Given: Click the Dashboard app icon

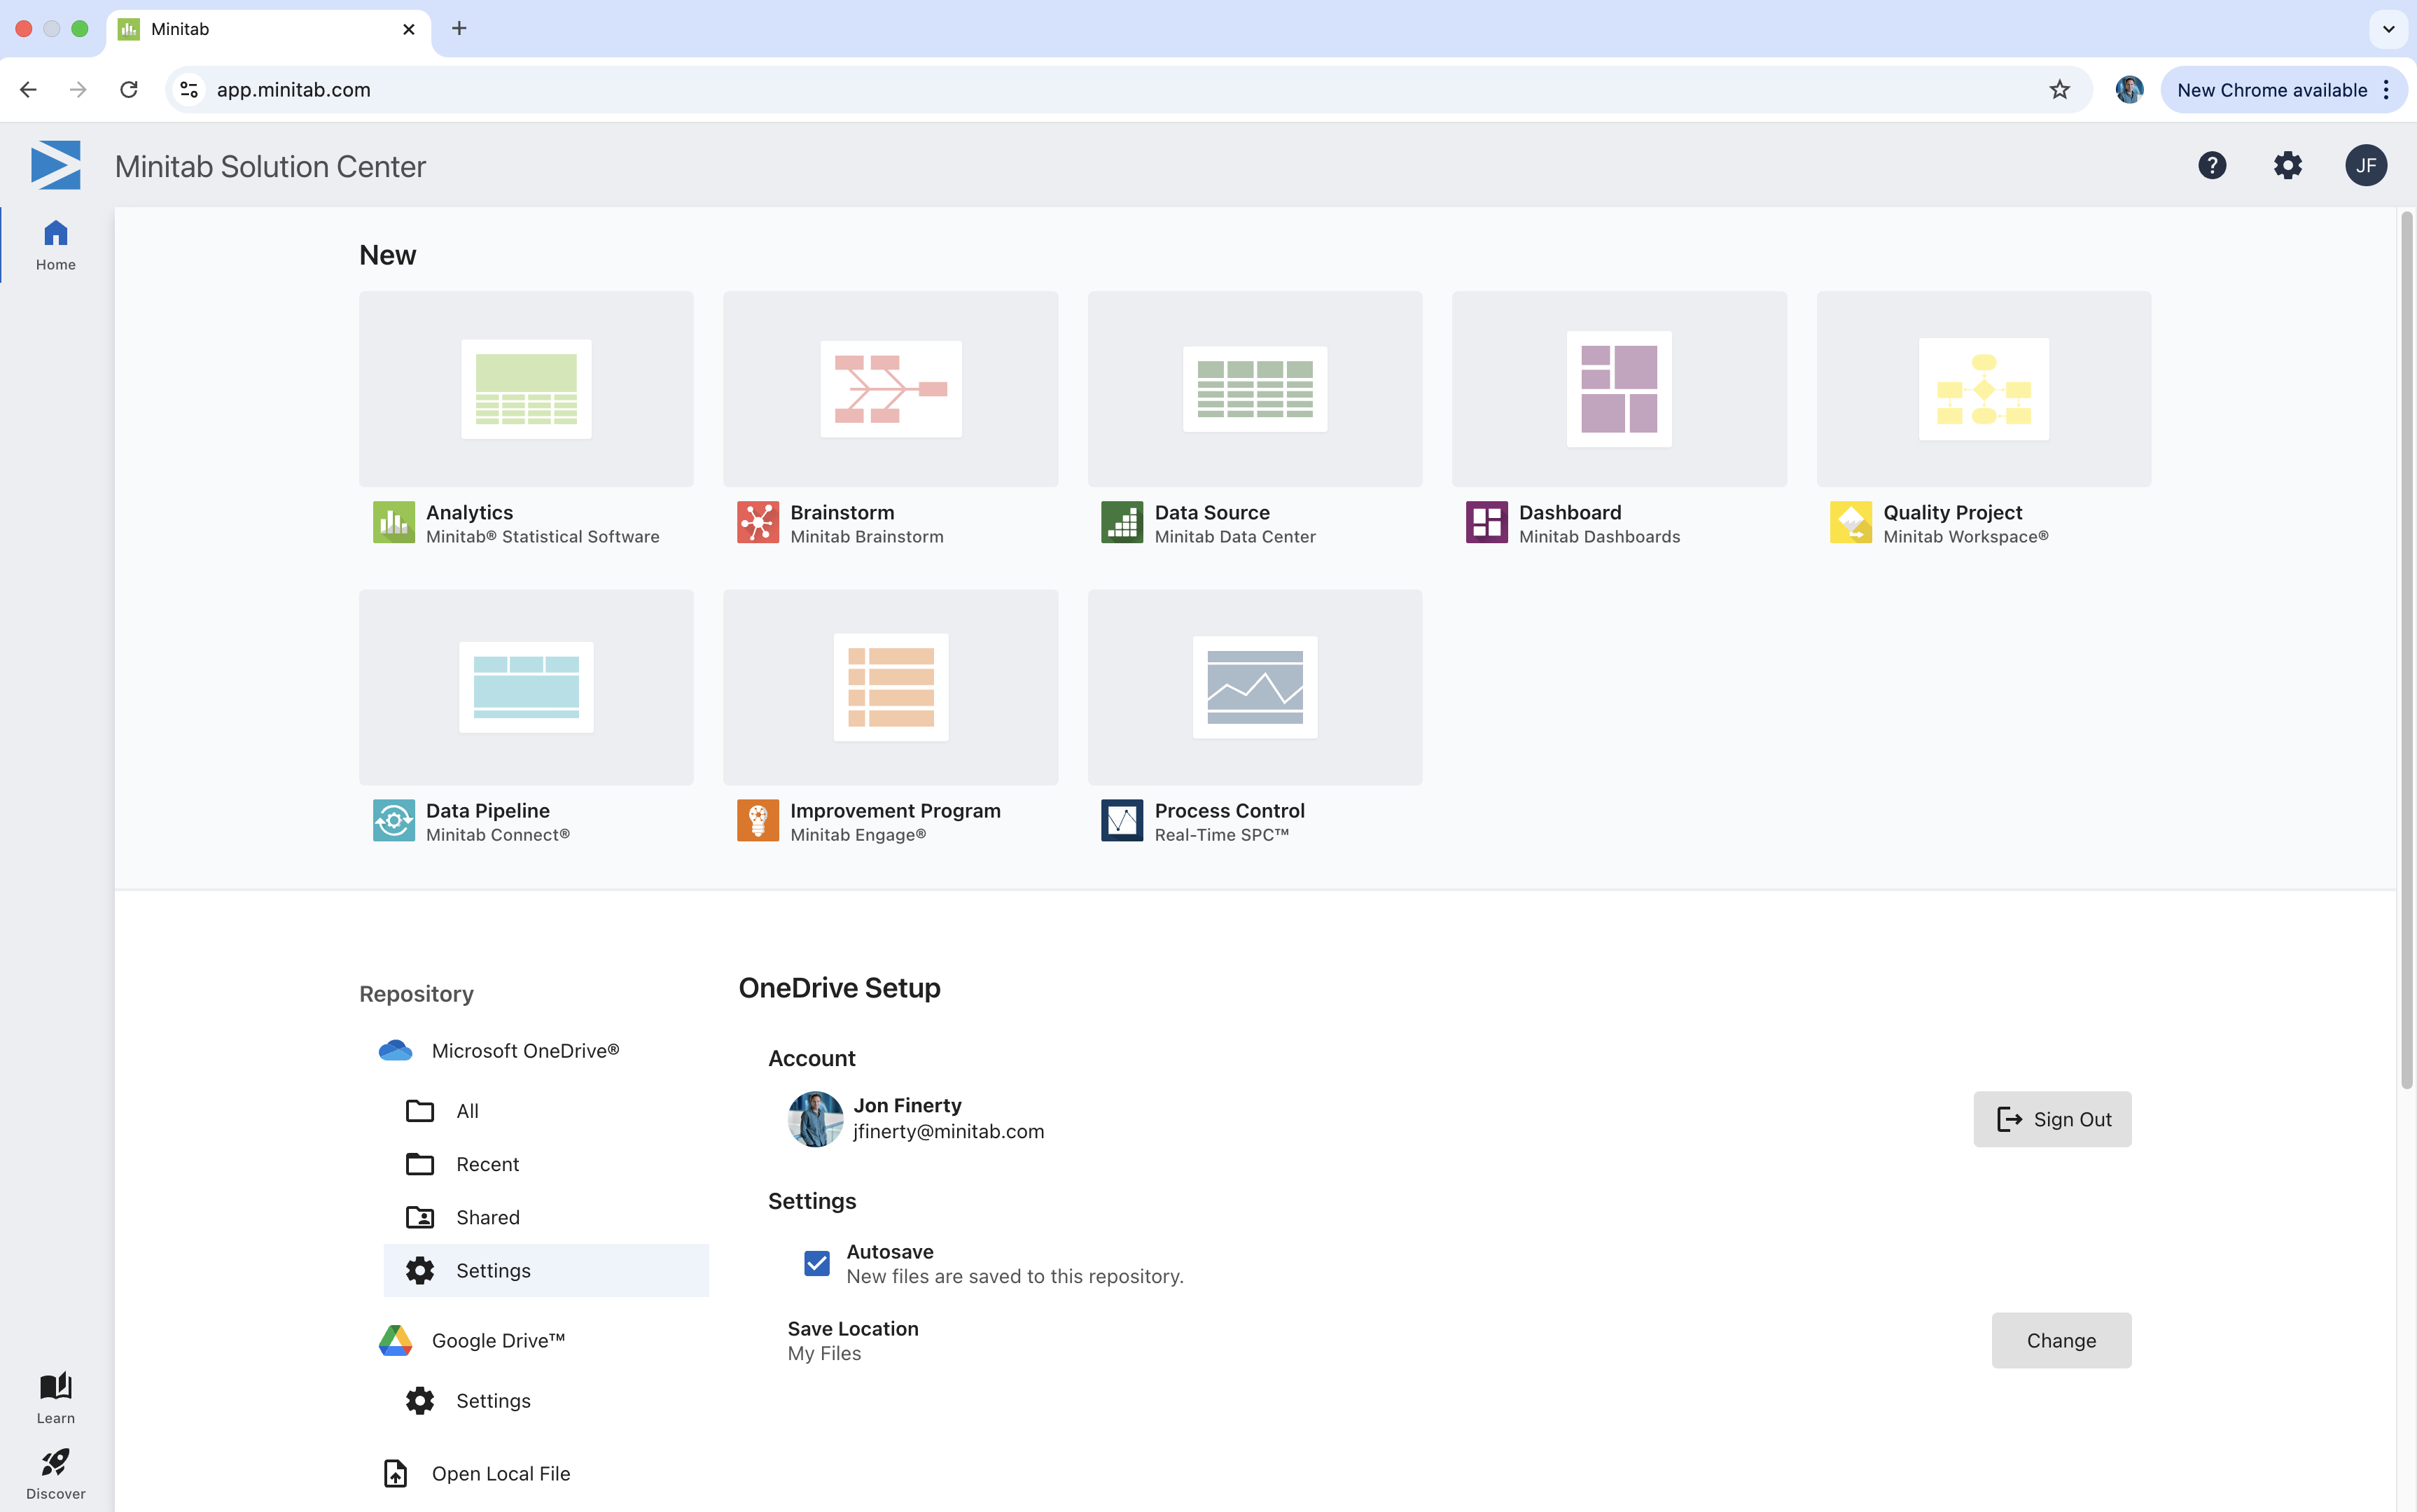Looking at the screenshot, I should (x=1487, y=522).
